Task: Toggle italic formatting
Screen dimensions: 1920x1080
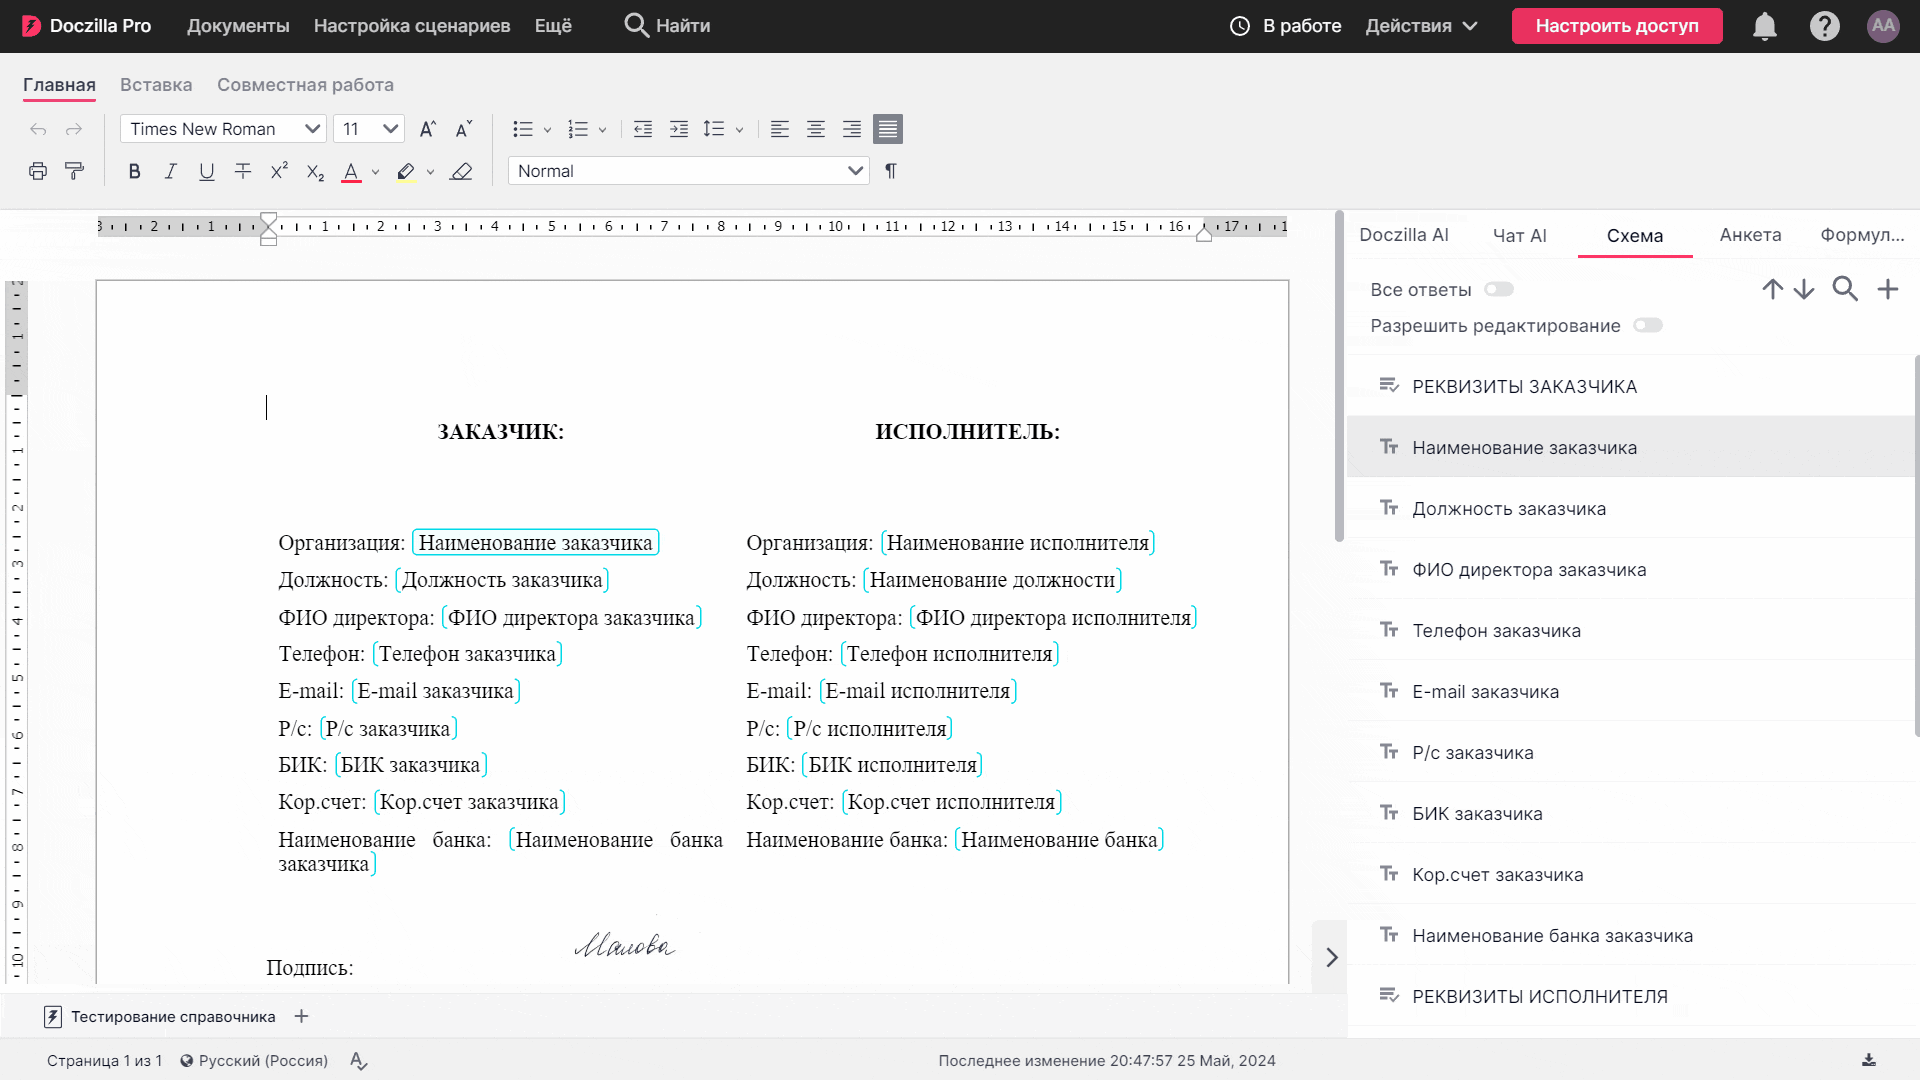Action: pos(171,171)
